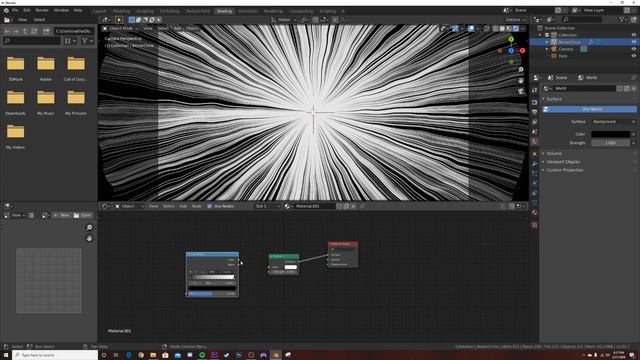Open the outliner filter dropdown
This screenshot has width=640, height=360.
[x=623, y=20]
